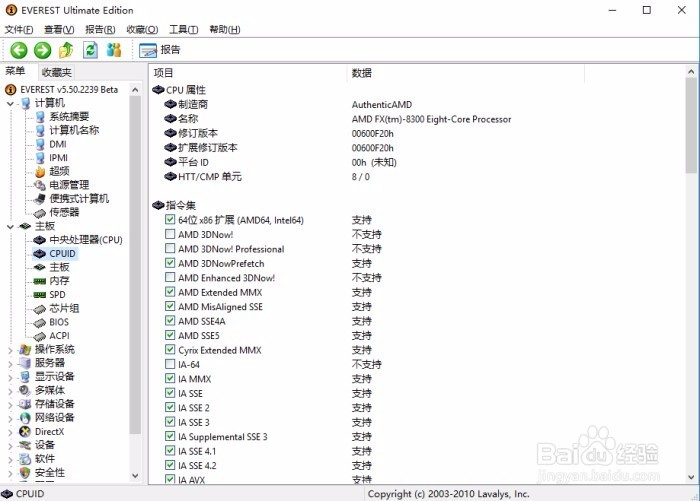Click the Refresh toolbar icon

90,50
